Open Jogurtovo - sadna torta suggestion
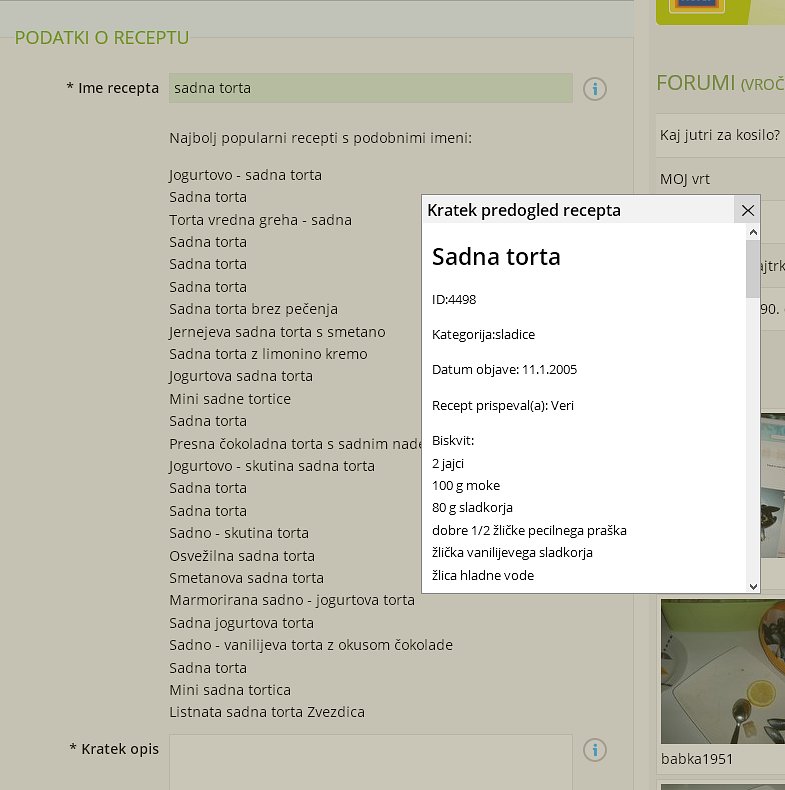785x790 pixels. (245, 175)
